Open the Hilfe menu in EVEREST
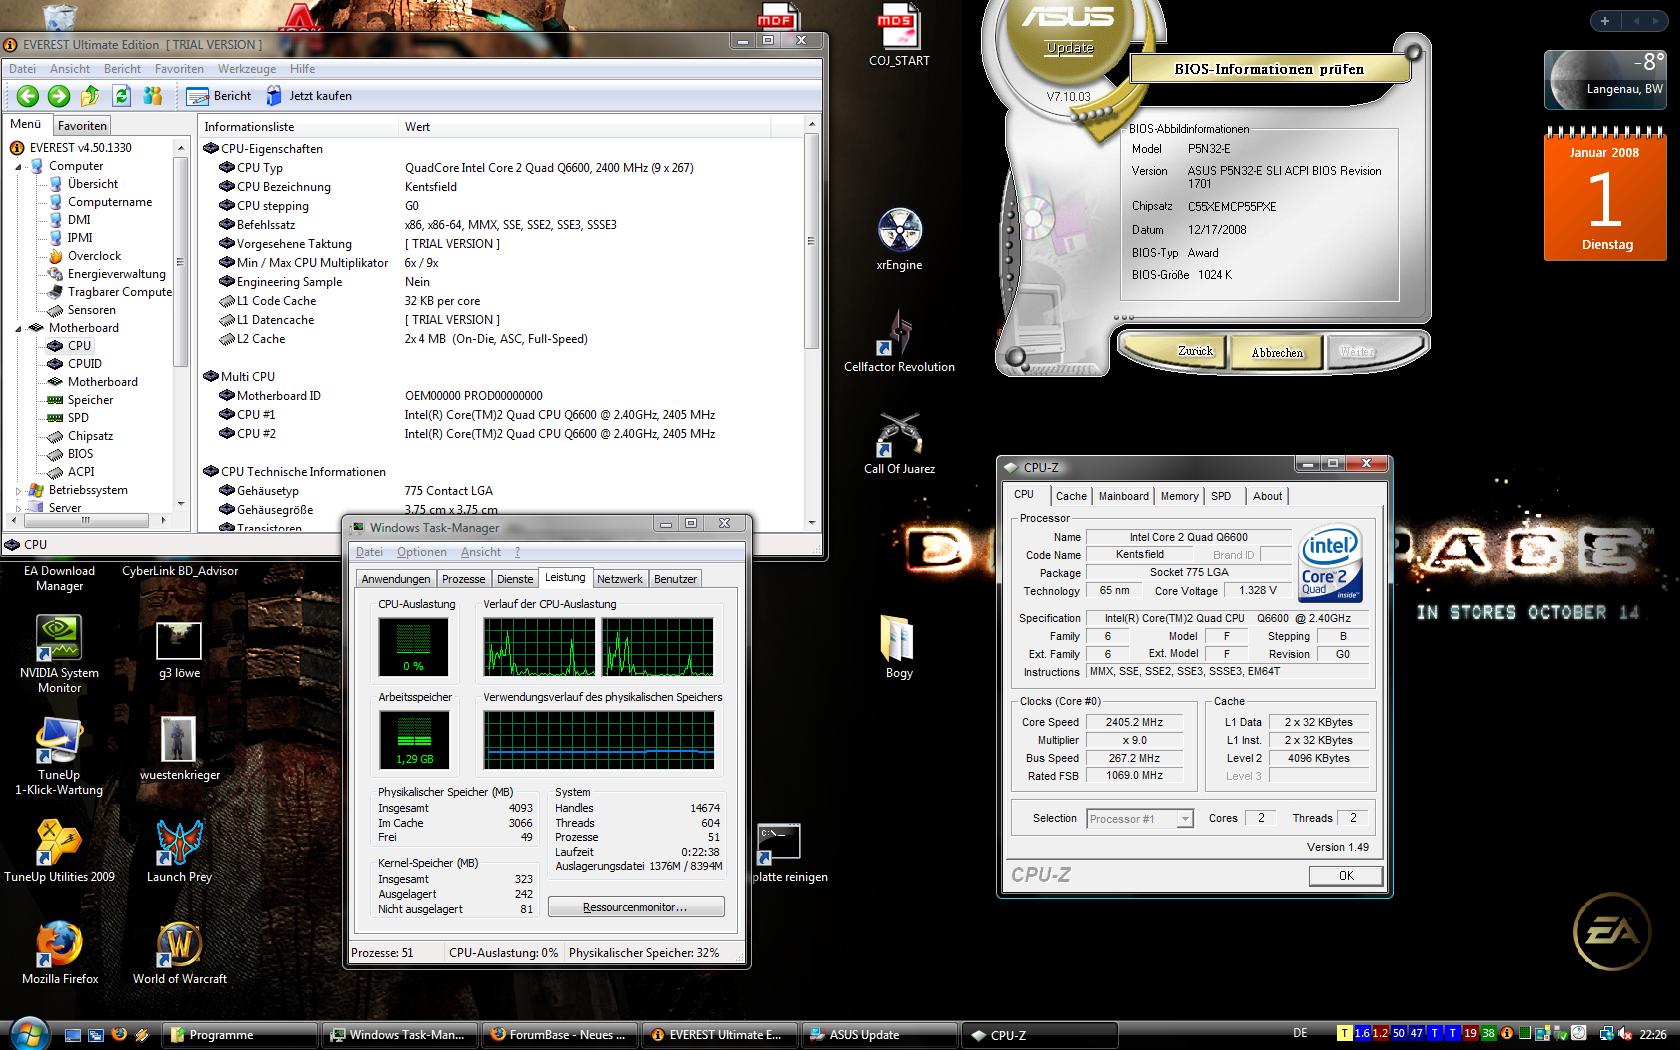 click(x=302, y=69)
